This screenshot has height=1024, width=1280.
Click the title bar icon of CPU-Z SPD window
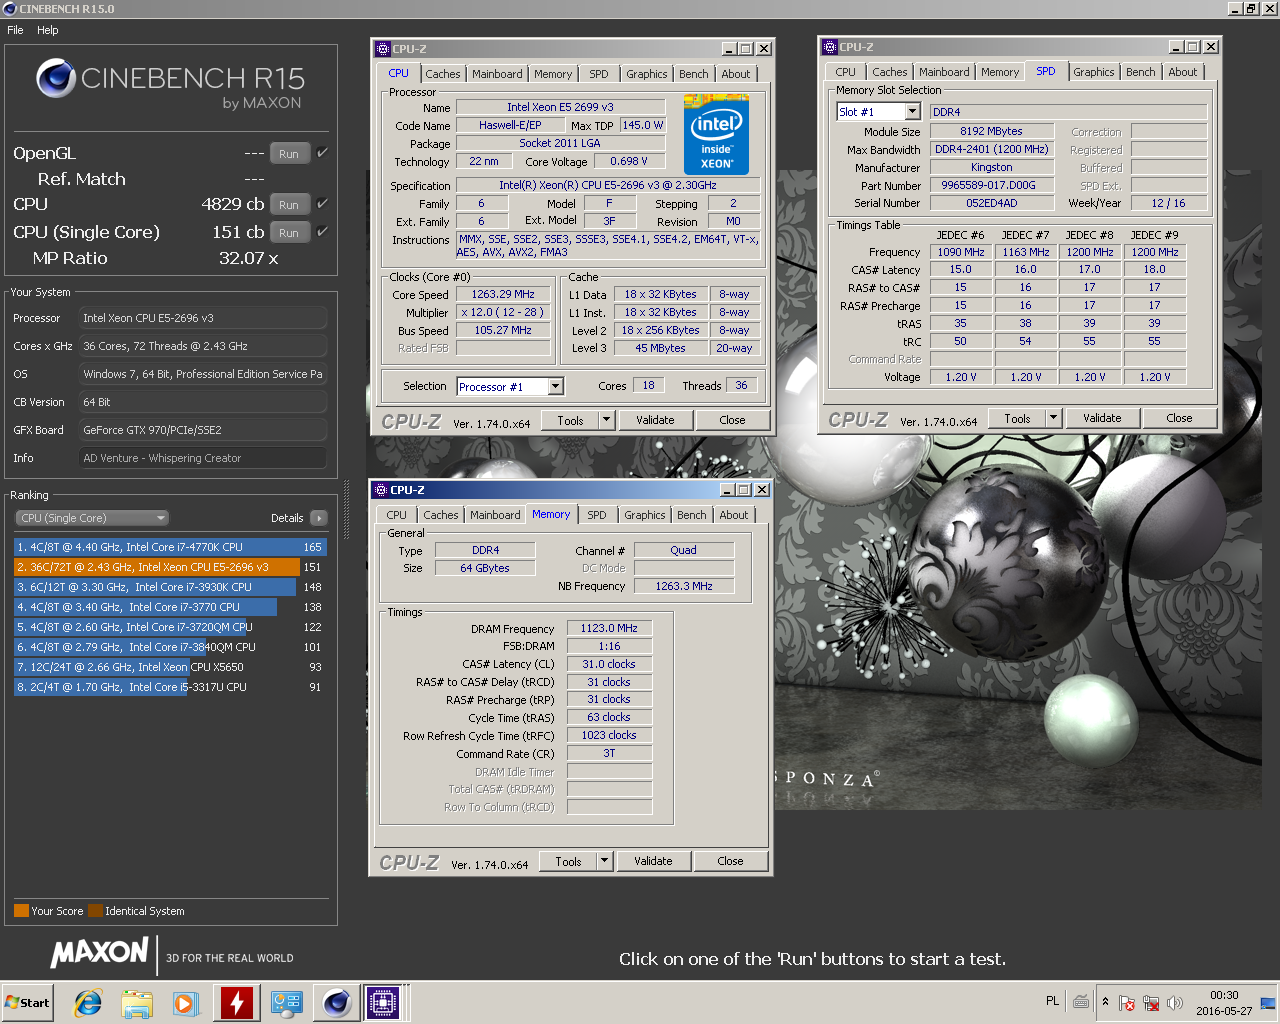click(829, 47)
